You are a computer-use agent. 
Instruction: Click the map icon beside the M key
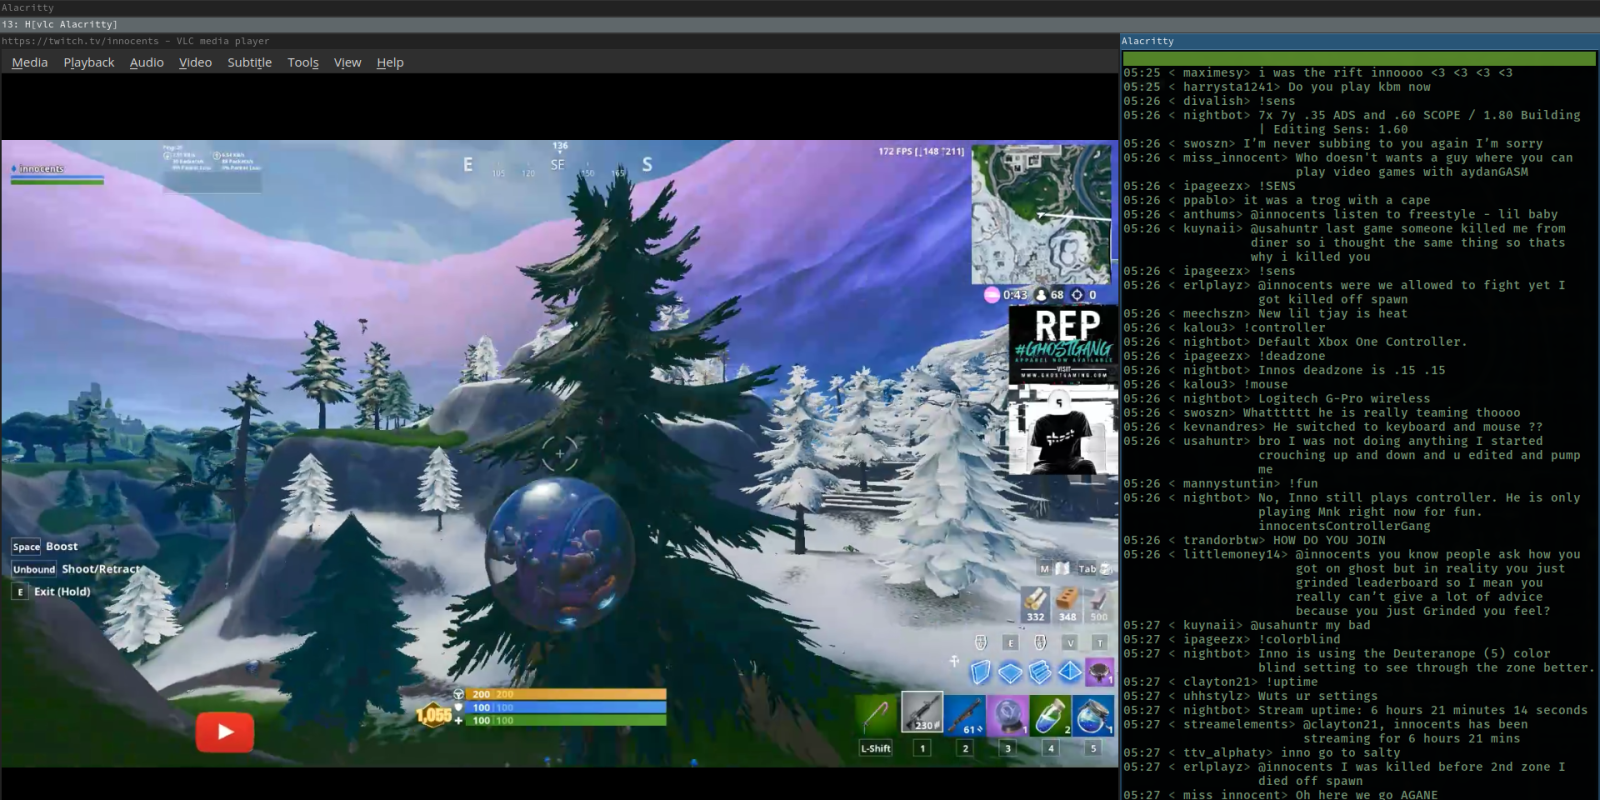(x=1061, y=568)
